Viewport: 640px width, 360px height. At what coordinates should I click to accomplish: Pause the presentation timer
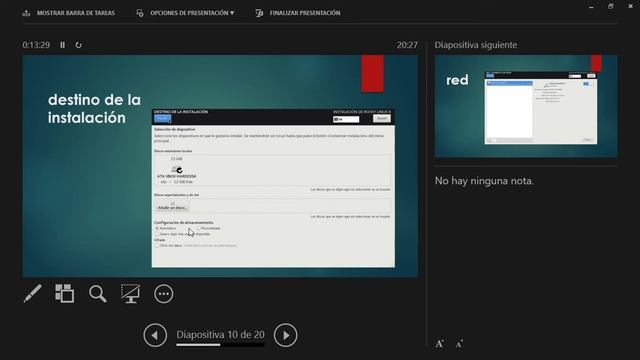pos(62,45)
